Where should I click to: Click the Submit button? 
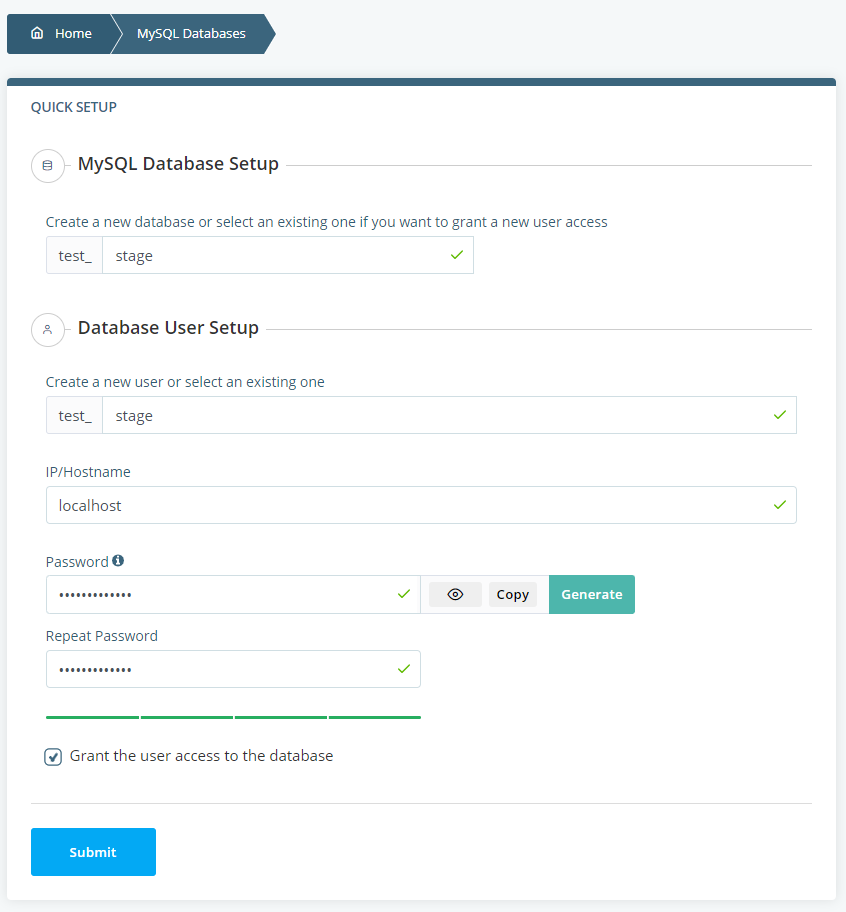click(93, 852)
